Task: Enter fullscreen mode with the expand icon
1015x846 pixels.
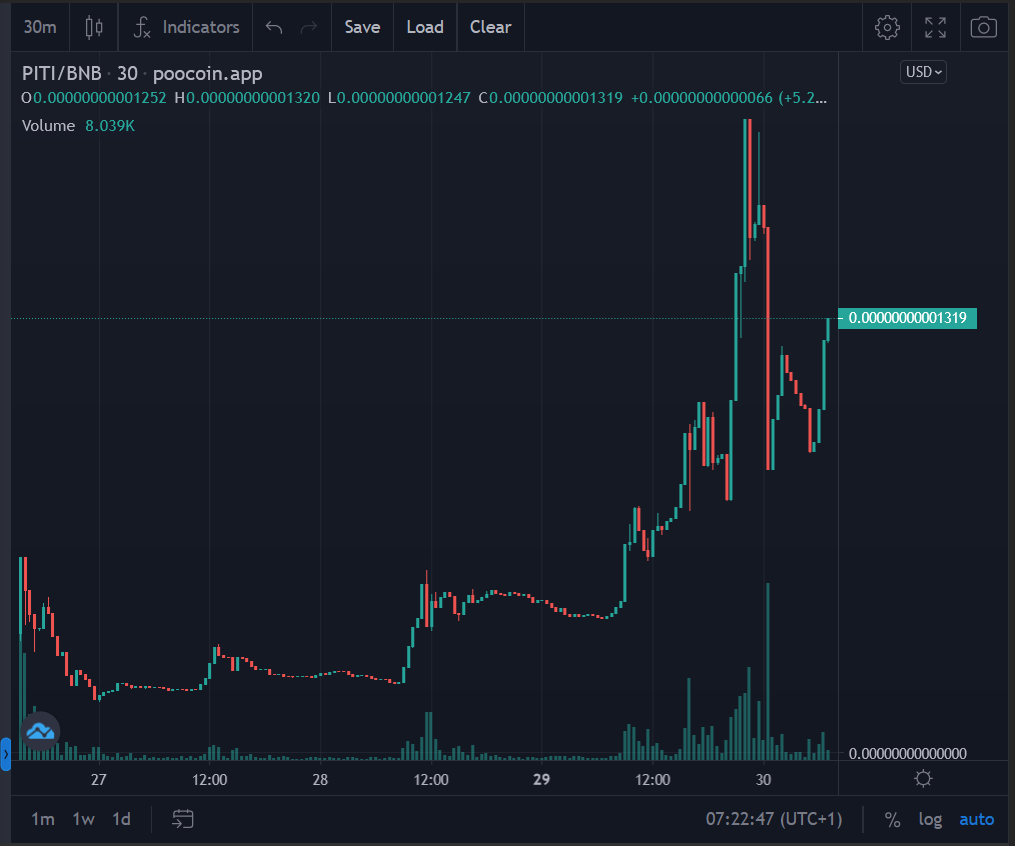Action: point(934,27)
